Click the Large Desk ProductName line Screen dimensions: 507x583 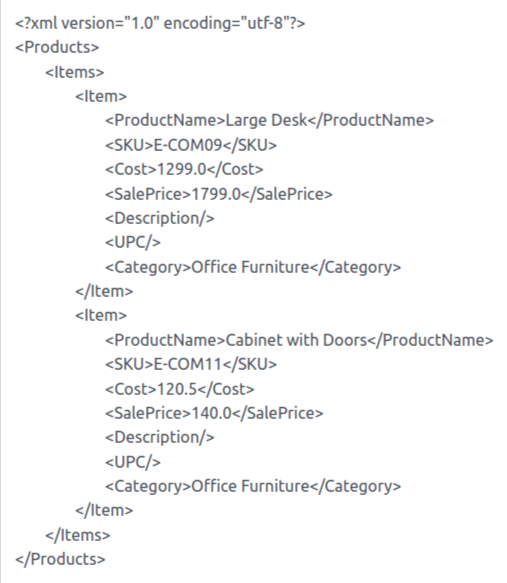point(269,120)
